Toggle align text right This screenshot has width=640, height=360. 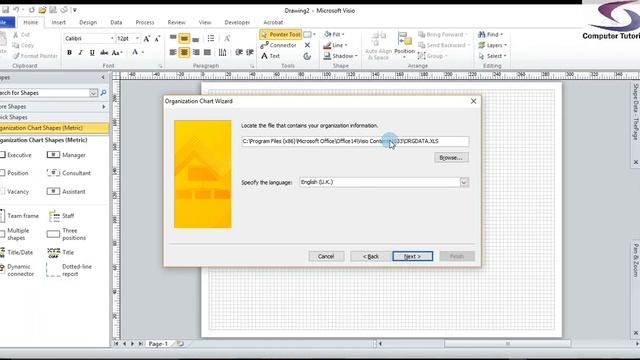point(196,52)
